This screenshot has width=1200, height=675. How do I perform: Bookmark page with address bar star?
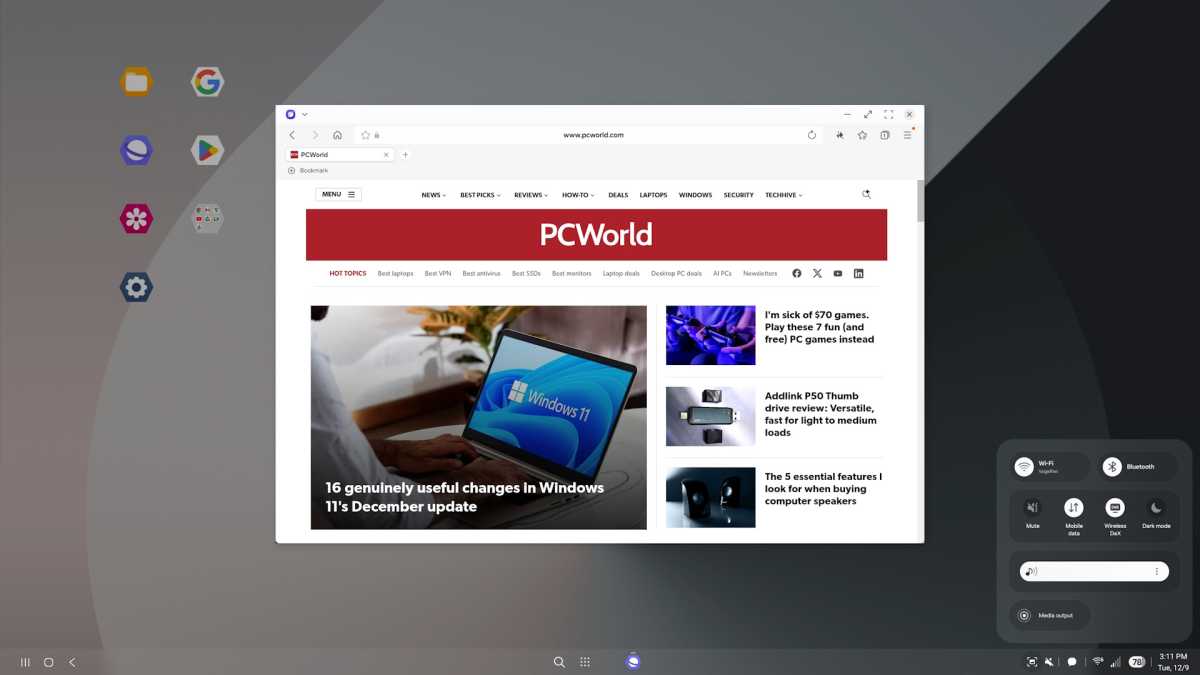tap(365, 135)
